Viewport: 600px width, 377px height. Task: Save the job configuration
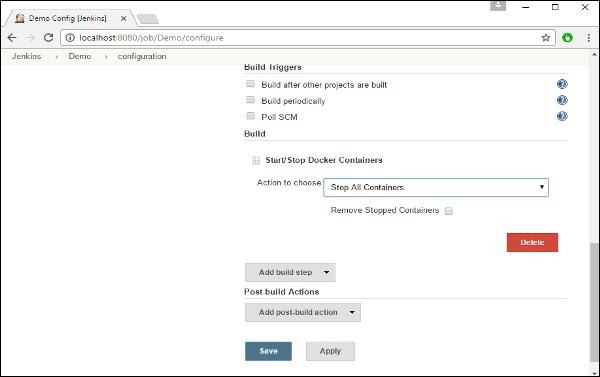(268, 351)
